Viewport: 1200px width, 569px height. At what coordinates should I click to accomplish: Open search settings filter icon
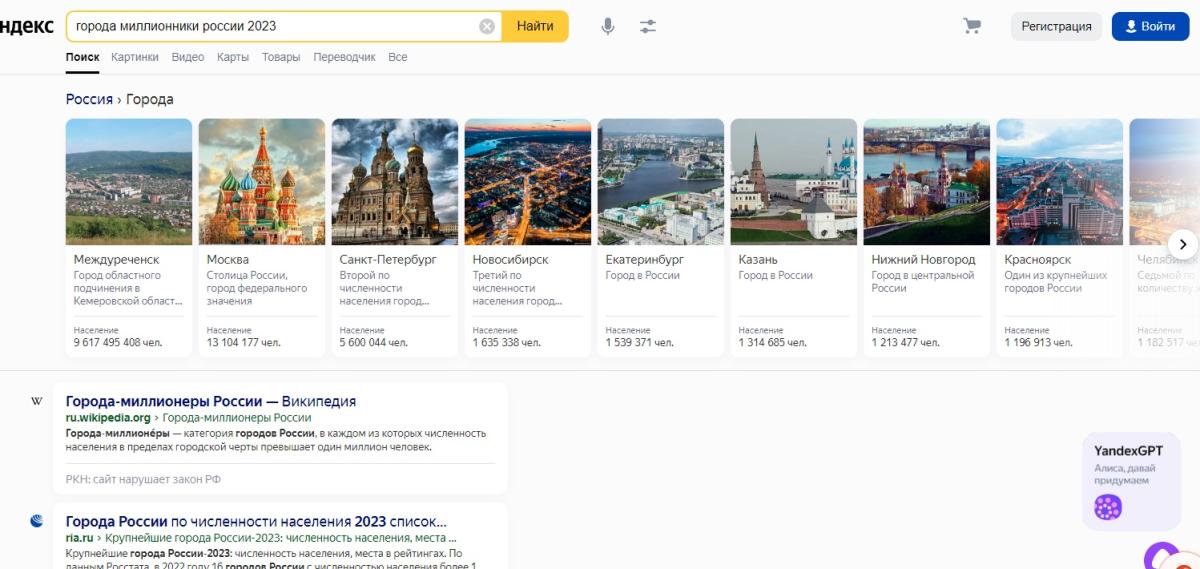[x=648, y=27]
